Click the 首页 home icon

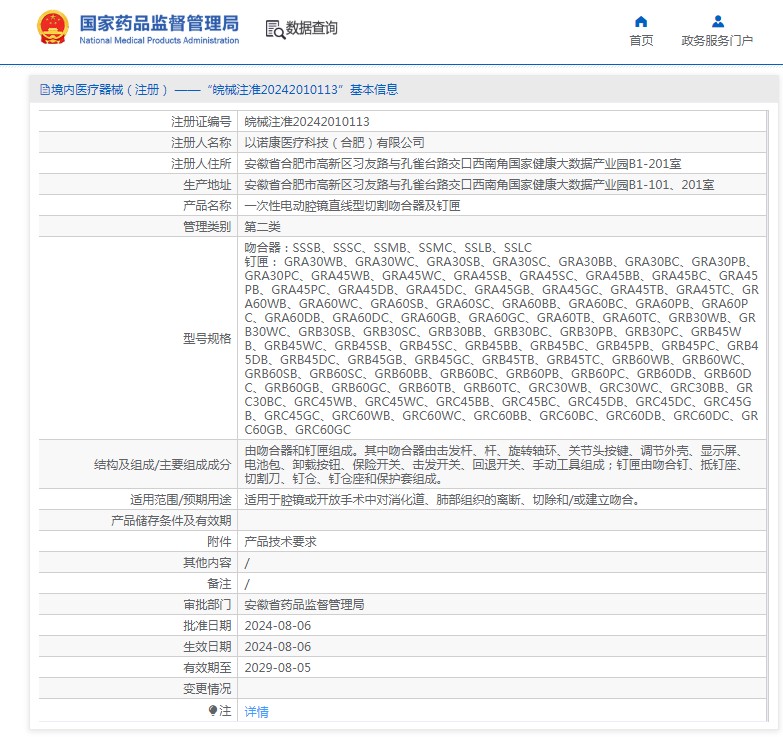coord(641,21)
